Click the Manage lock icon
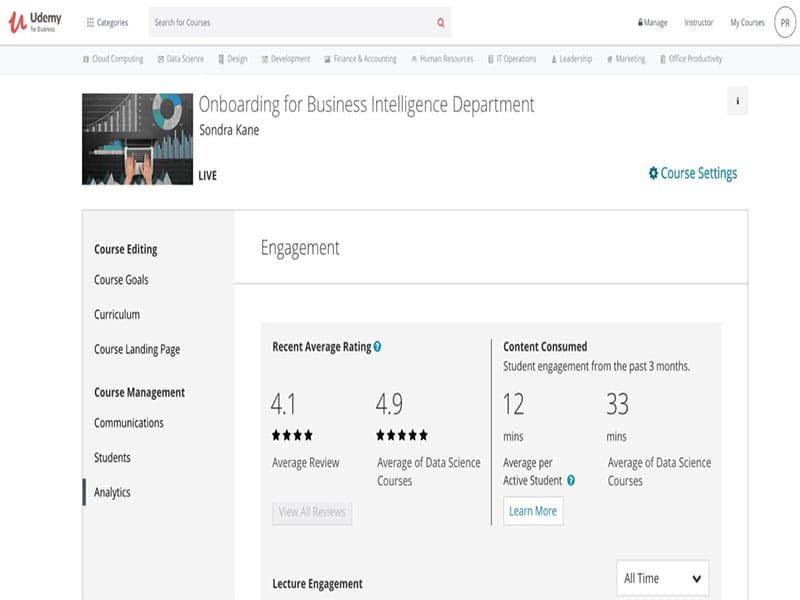Viewport: 800px width, 600px height. pyautogui.click(x=640, y=21)
